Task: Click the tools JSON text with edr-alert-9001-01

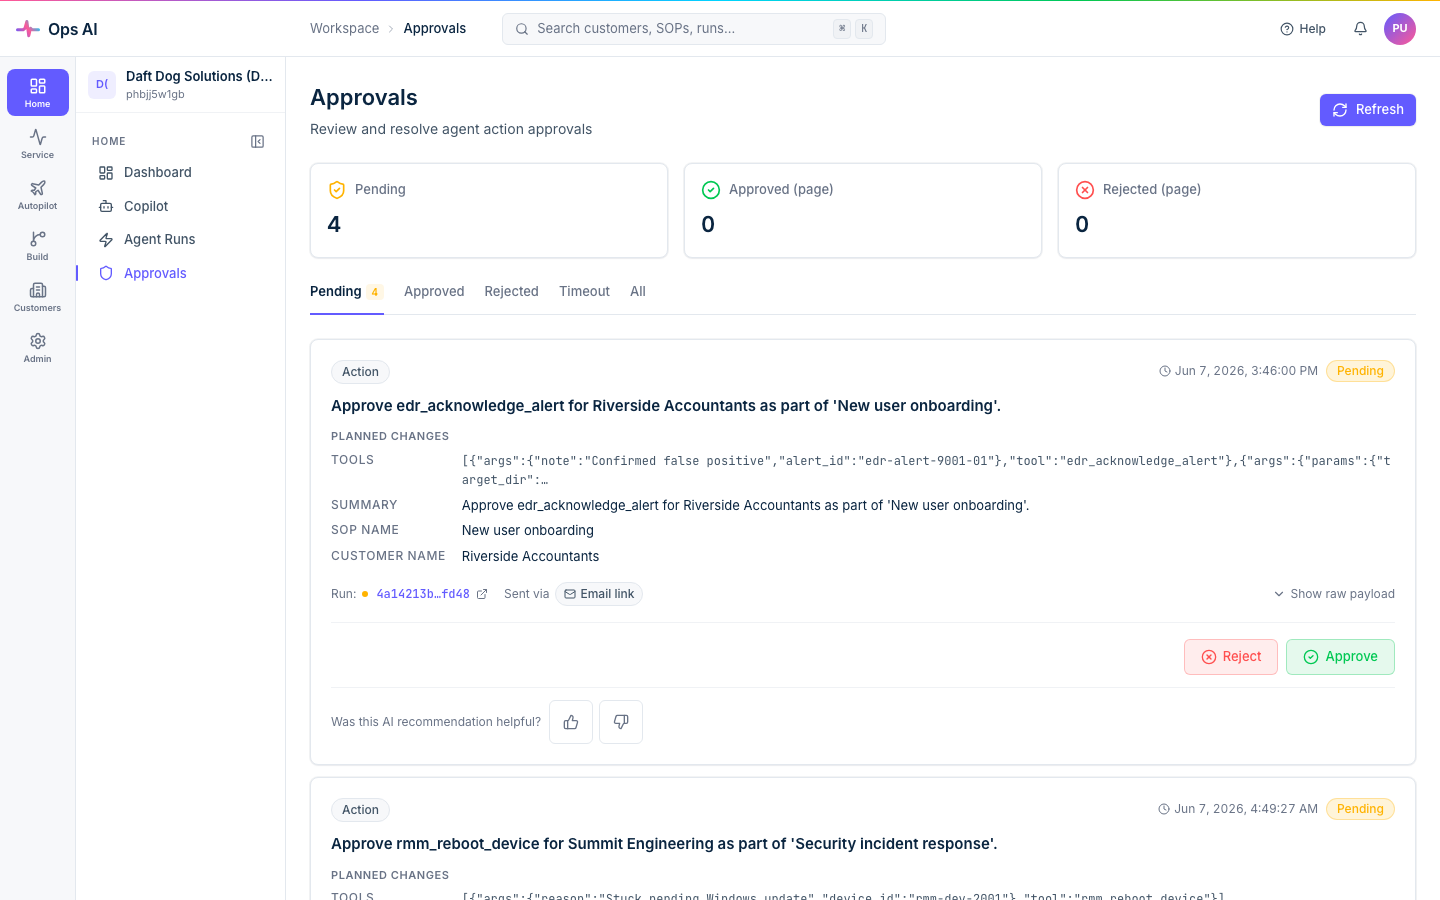Action: (926, 470)
